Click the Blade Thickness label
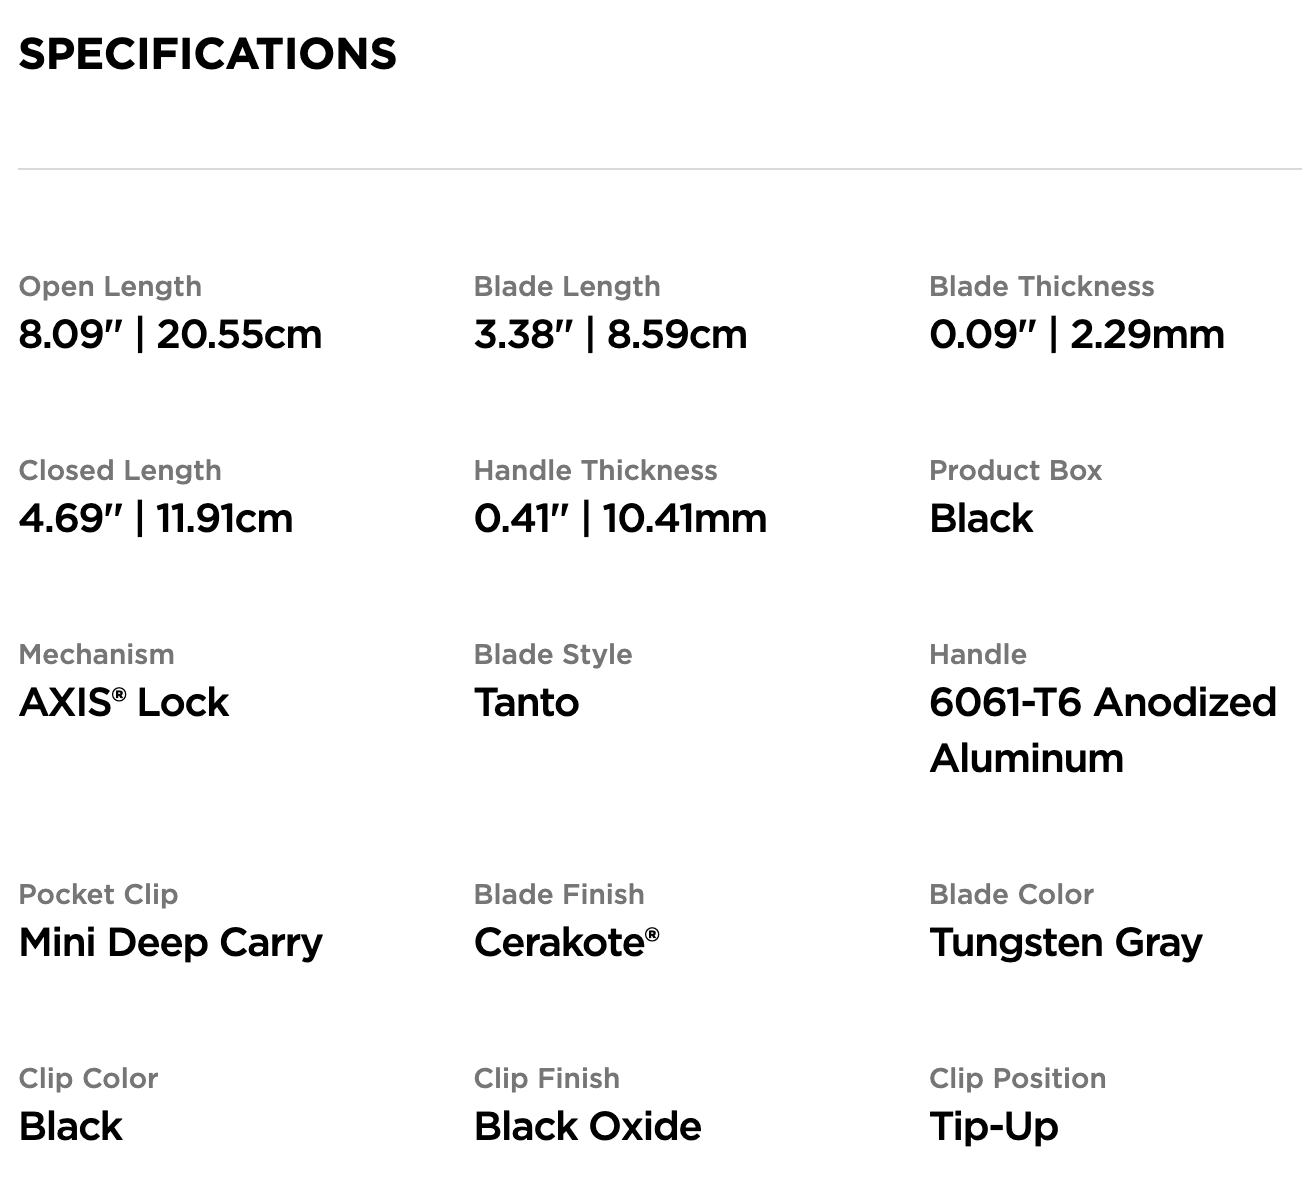 [1041, 286]
